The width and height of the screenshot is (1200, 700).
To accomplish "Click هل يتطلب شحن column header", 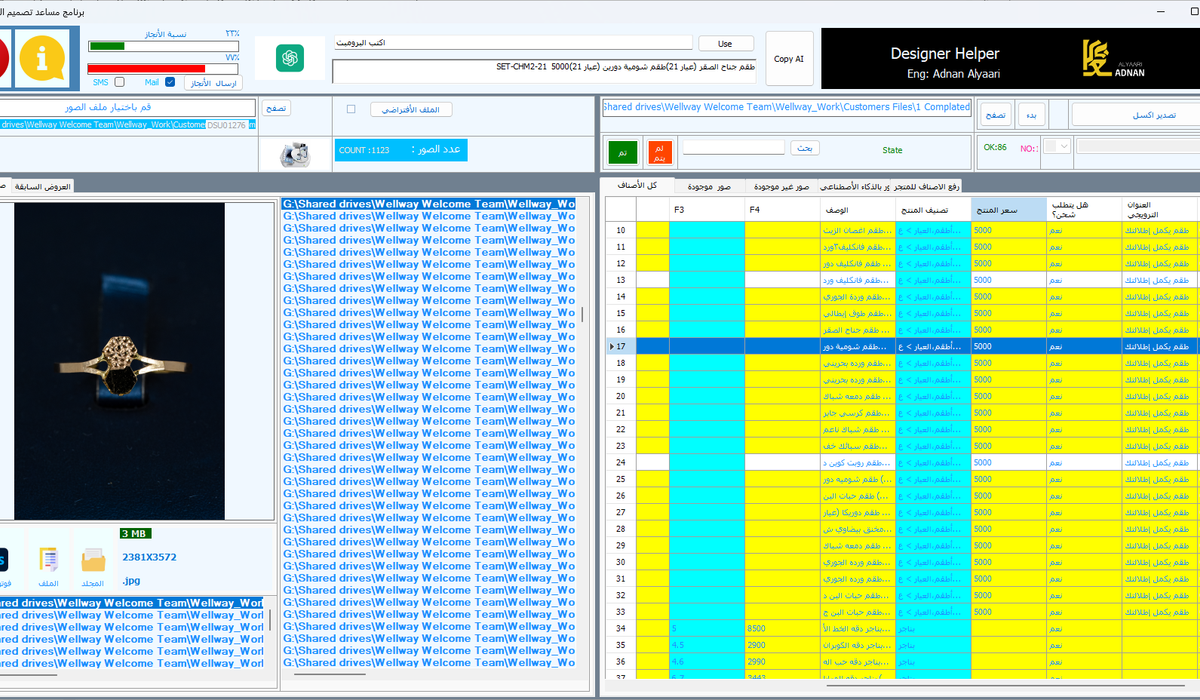I will pyautogui.click(x=1083, y=210).
